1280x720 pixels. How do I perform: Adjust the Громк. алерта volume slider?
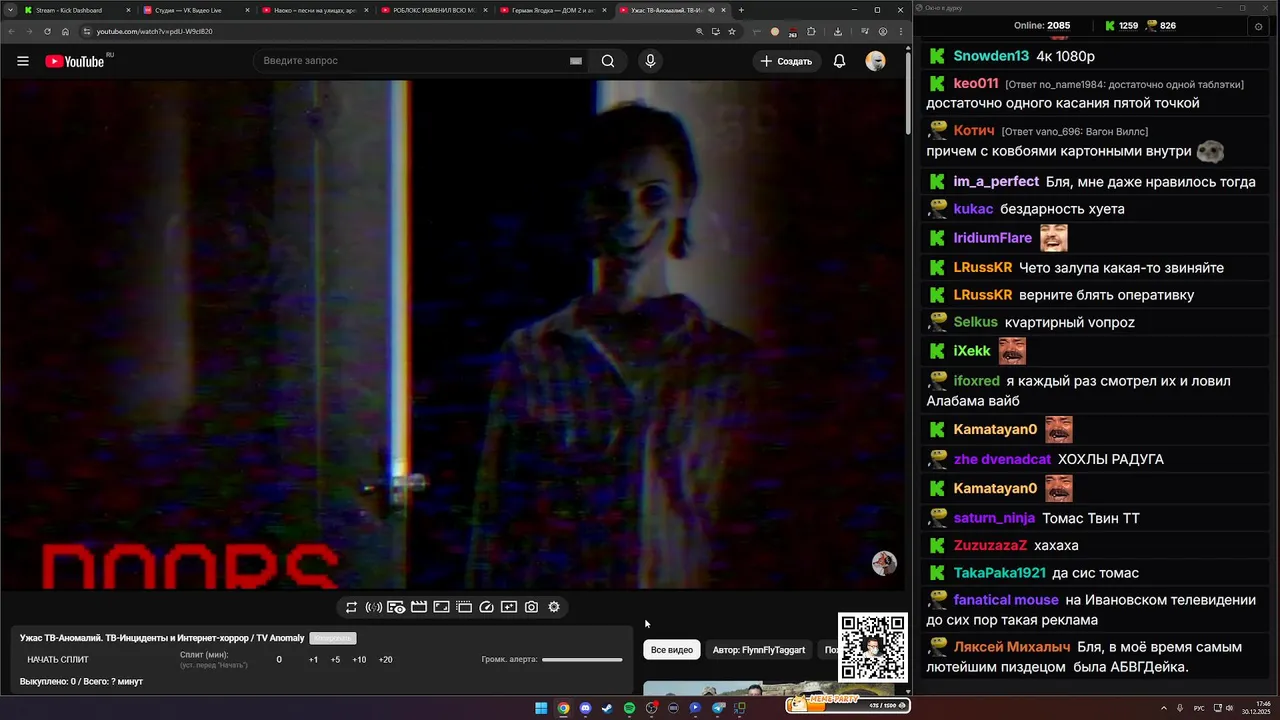(582, 660)
